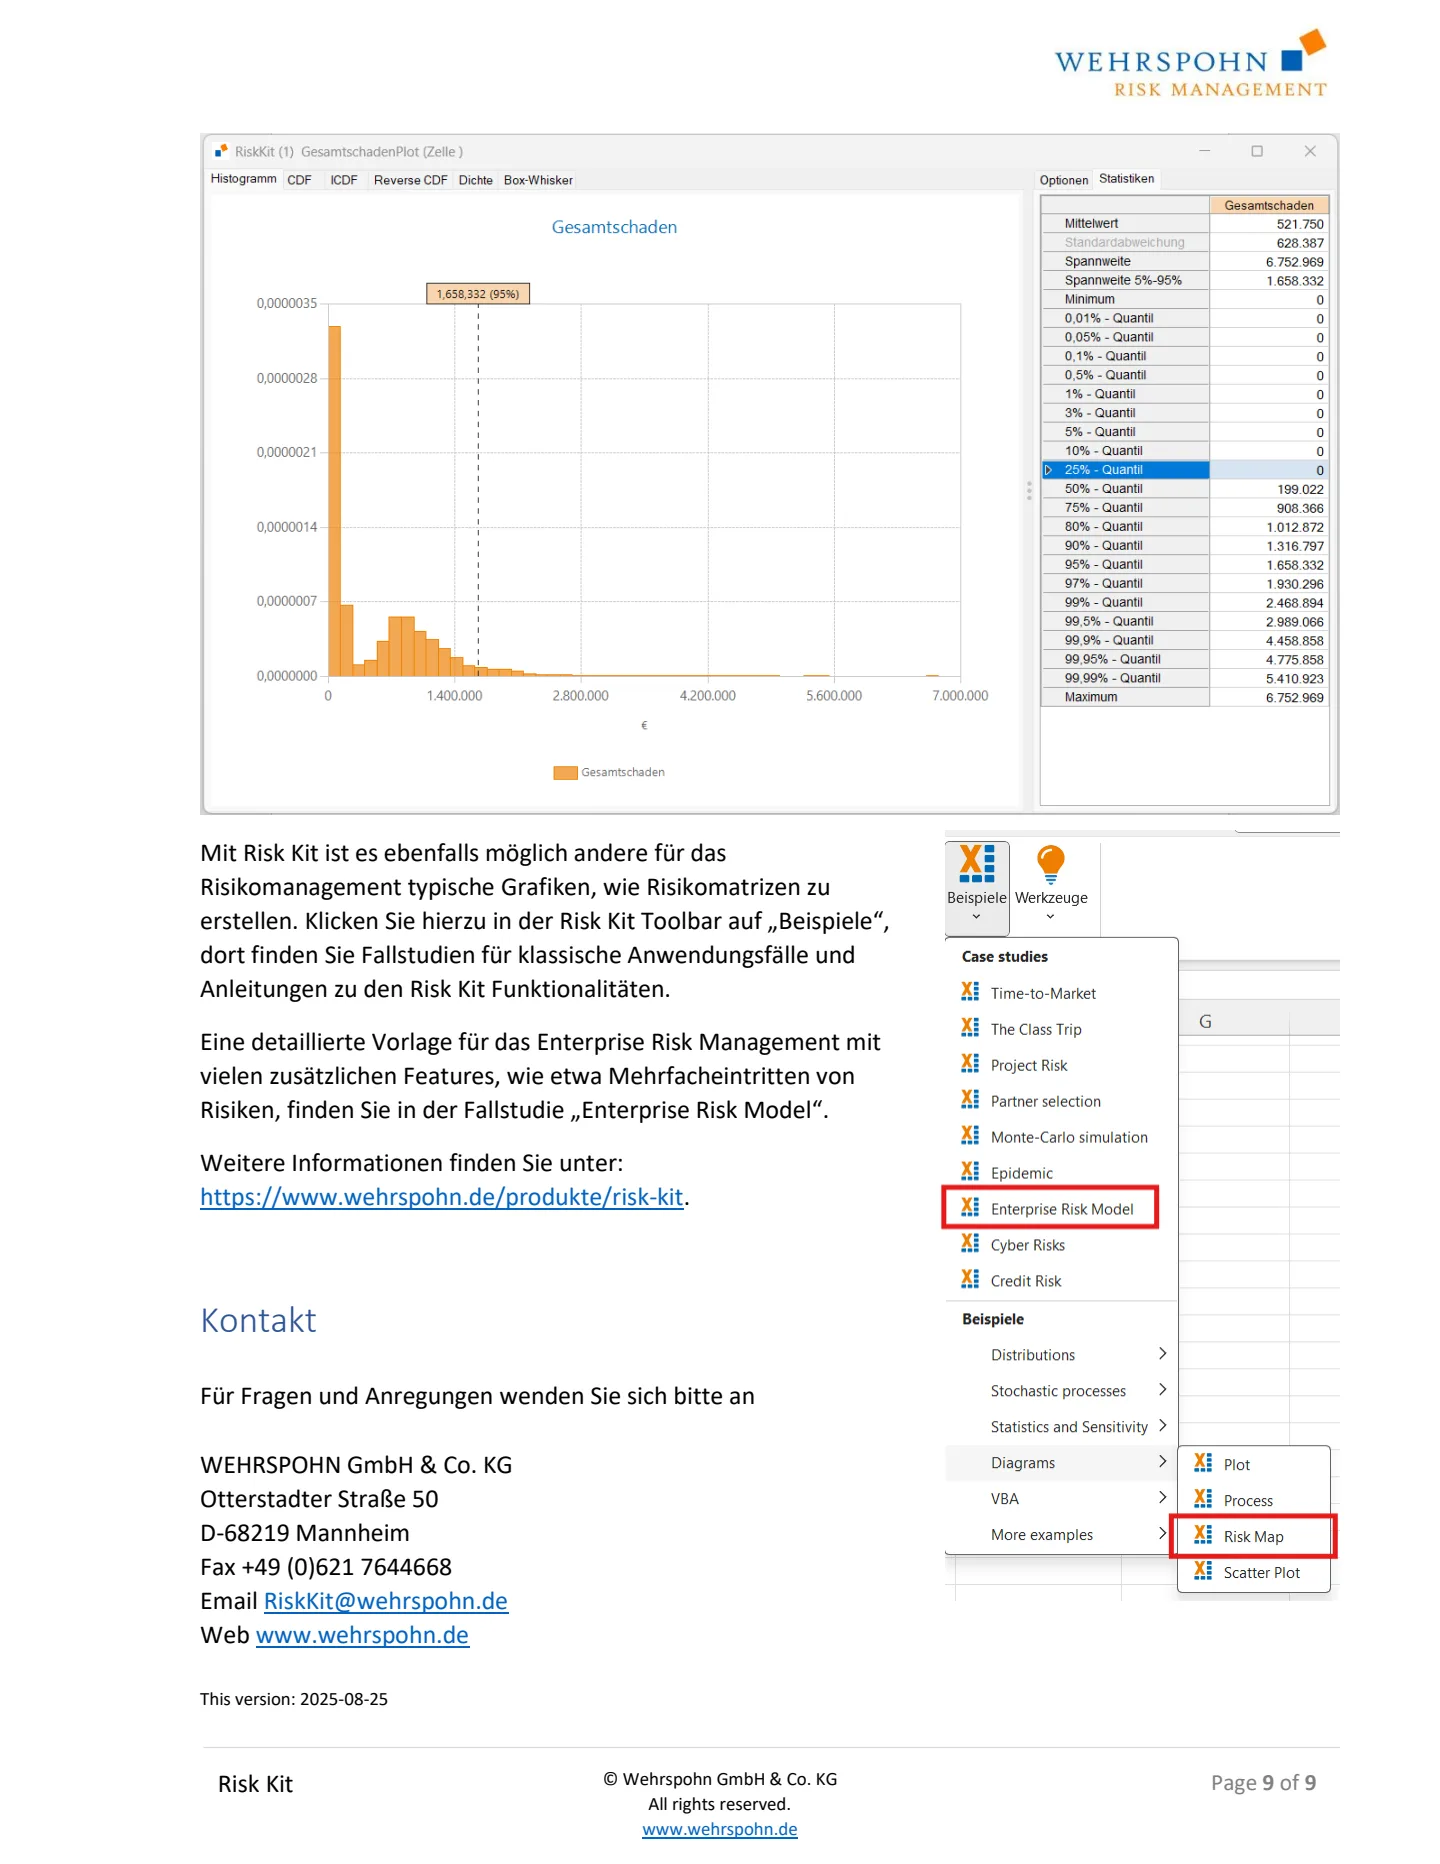Open the Project Risk case study icon
Viewport: 1440px width, 1864px height.
(x=970, y=1064)
